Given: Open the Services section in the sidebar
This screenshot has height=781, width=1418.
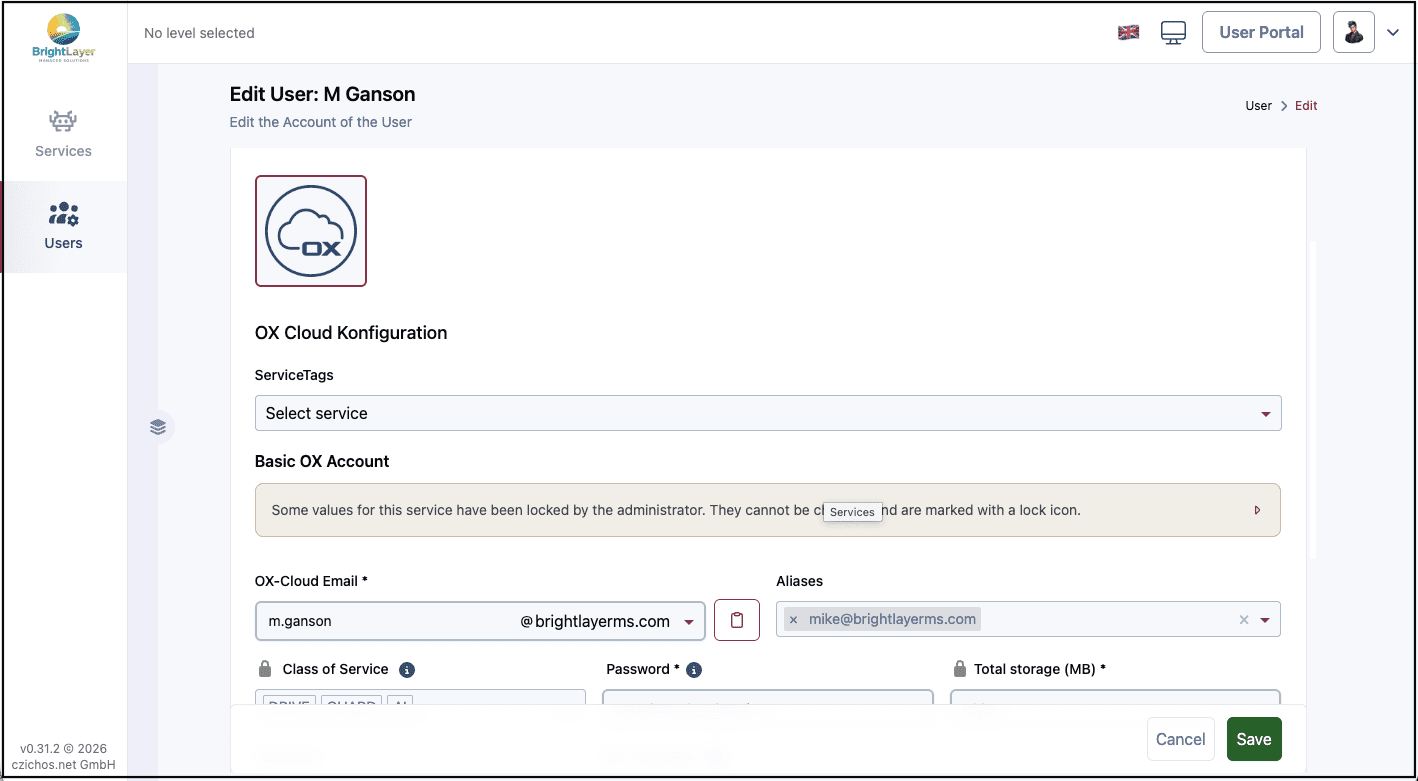Looking at the screenshot, I should pyautogui.click(x=63, y=134).
